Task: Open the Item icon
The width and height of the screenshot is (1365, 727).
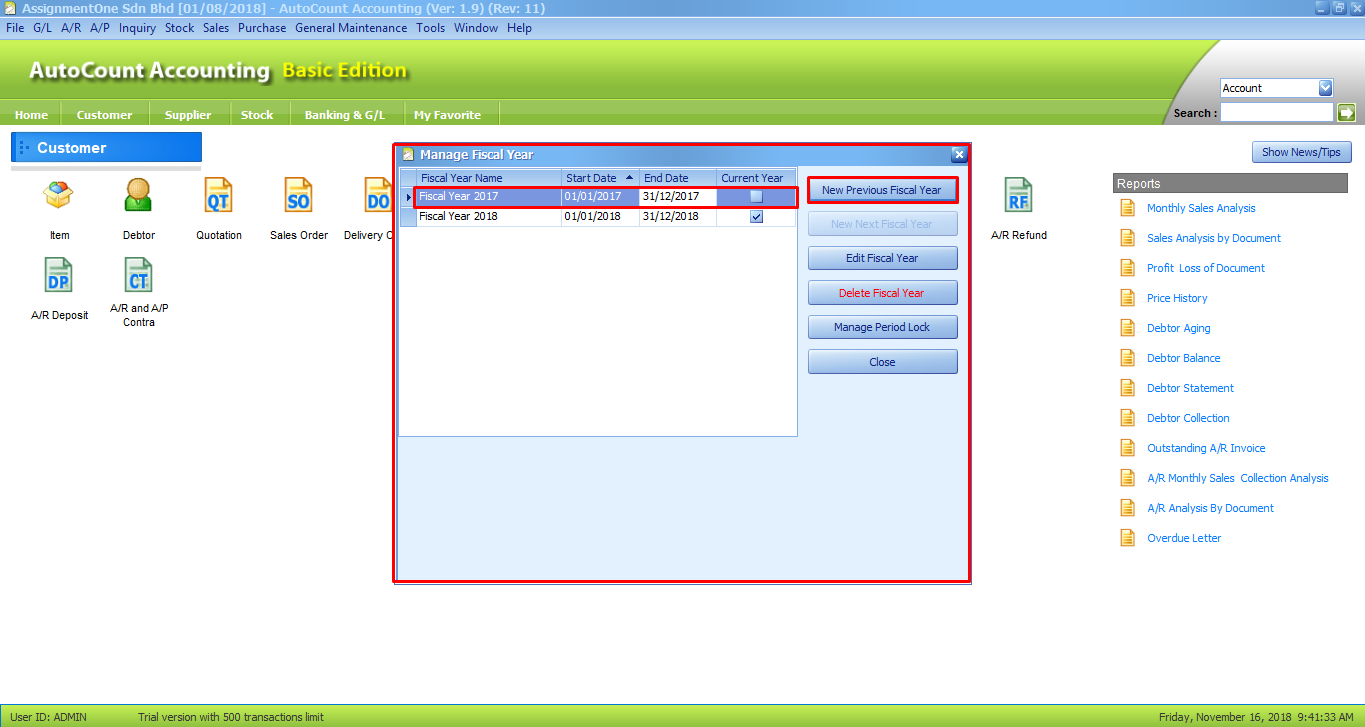Action: [59, 195]
